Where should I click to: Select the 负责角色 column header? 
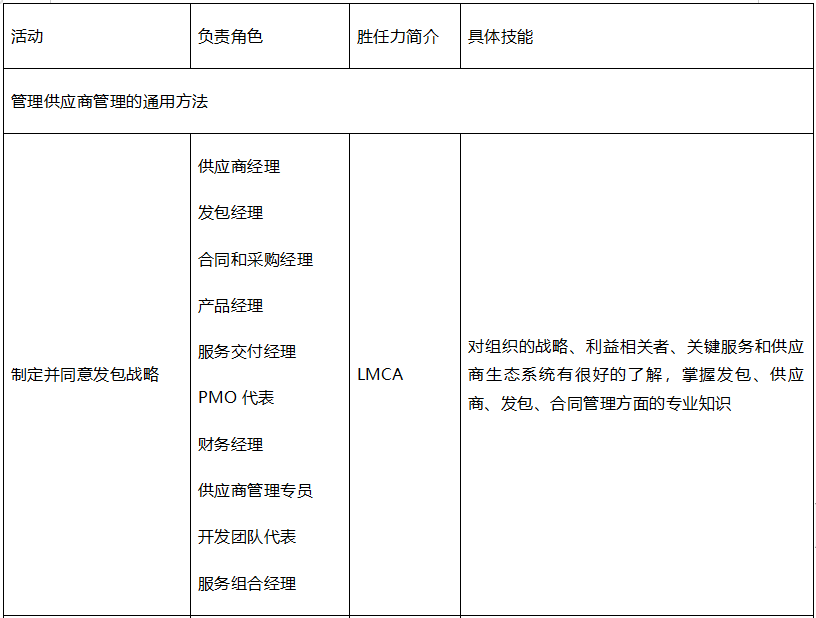[x=230, y=37]
